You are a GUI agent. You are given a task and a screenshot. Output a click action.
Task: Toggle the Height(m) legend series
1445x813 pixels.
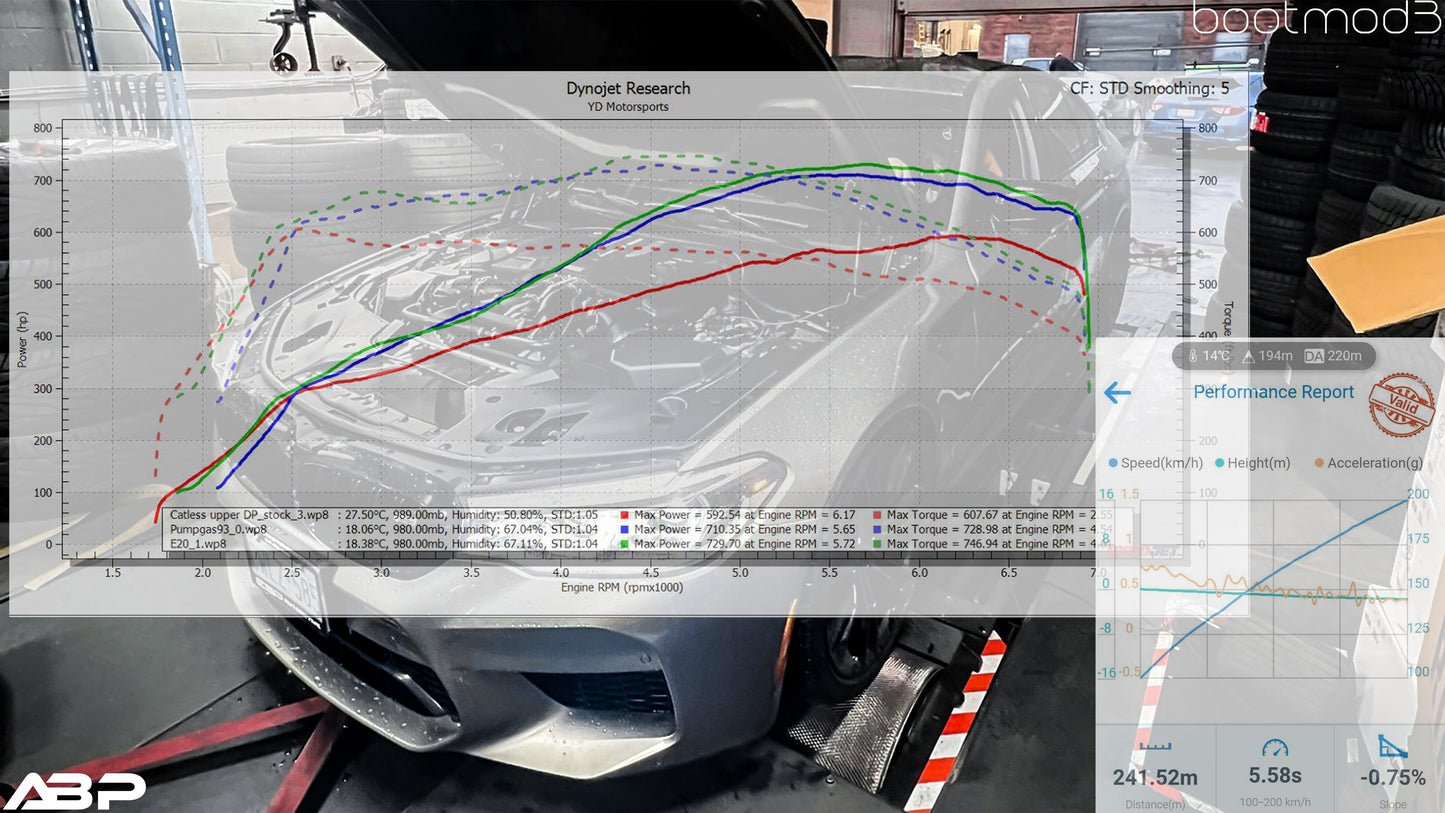(1251, 463)
